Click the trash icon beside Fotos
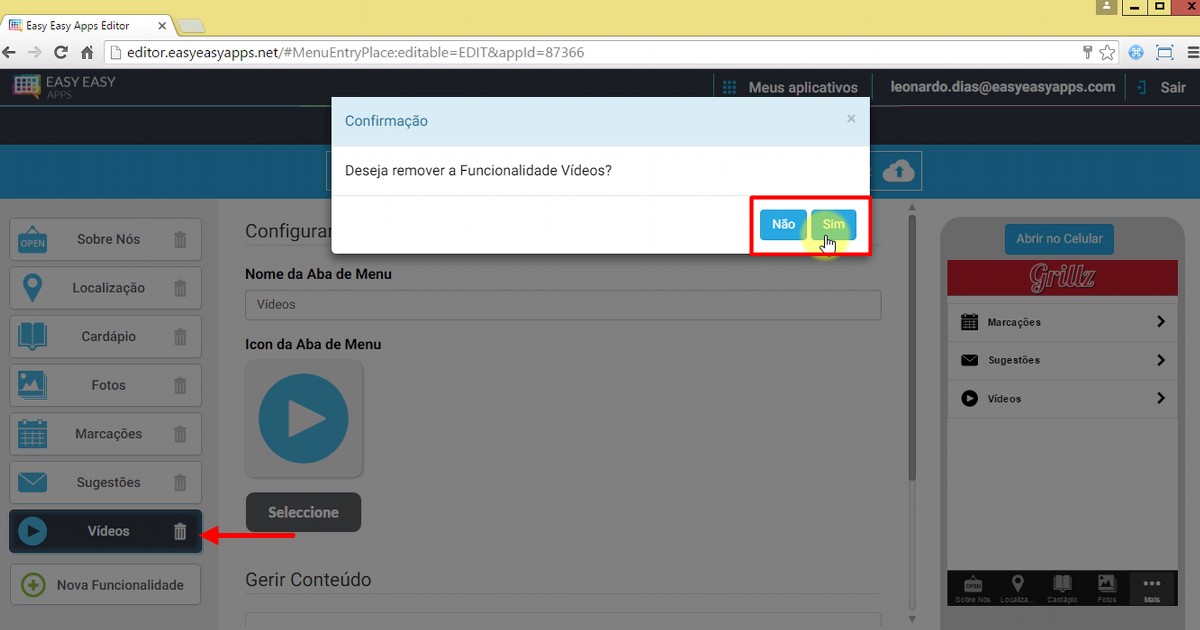This screenshot has width=1200, height=630. coord(180,386)
